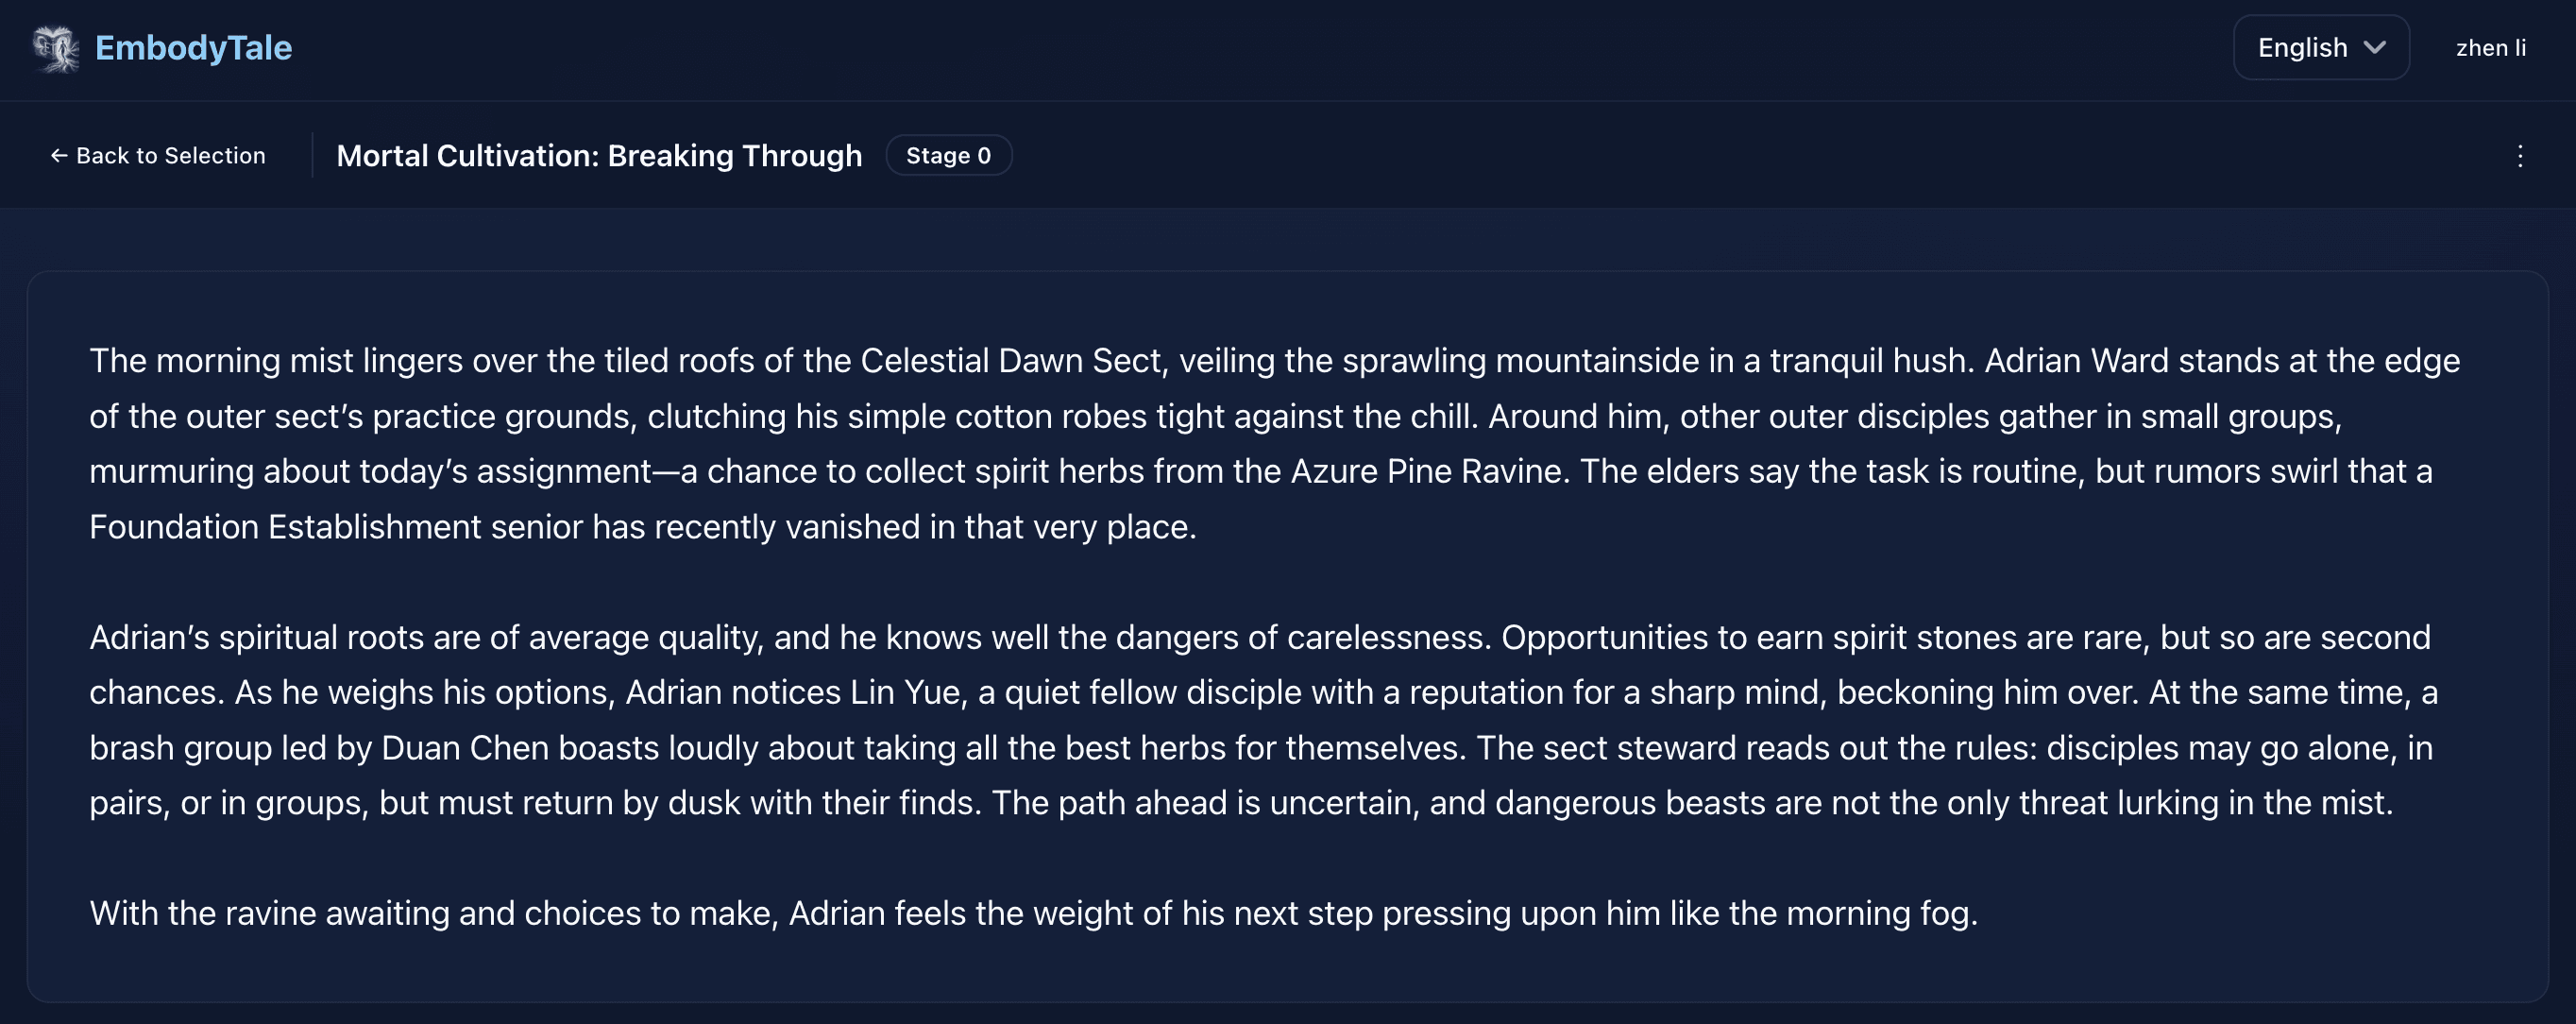The width and height of the screenshot is (2576, 1024).
Task: Select the Stage 0 badge
Action: coord(948,155)
